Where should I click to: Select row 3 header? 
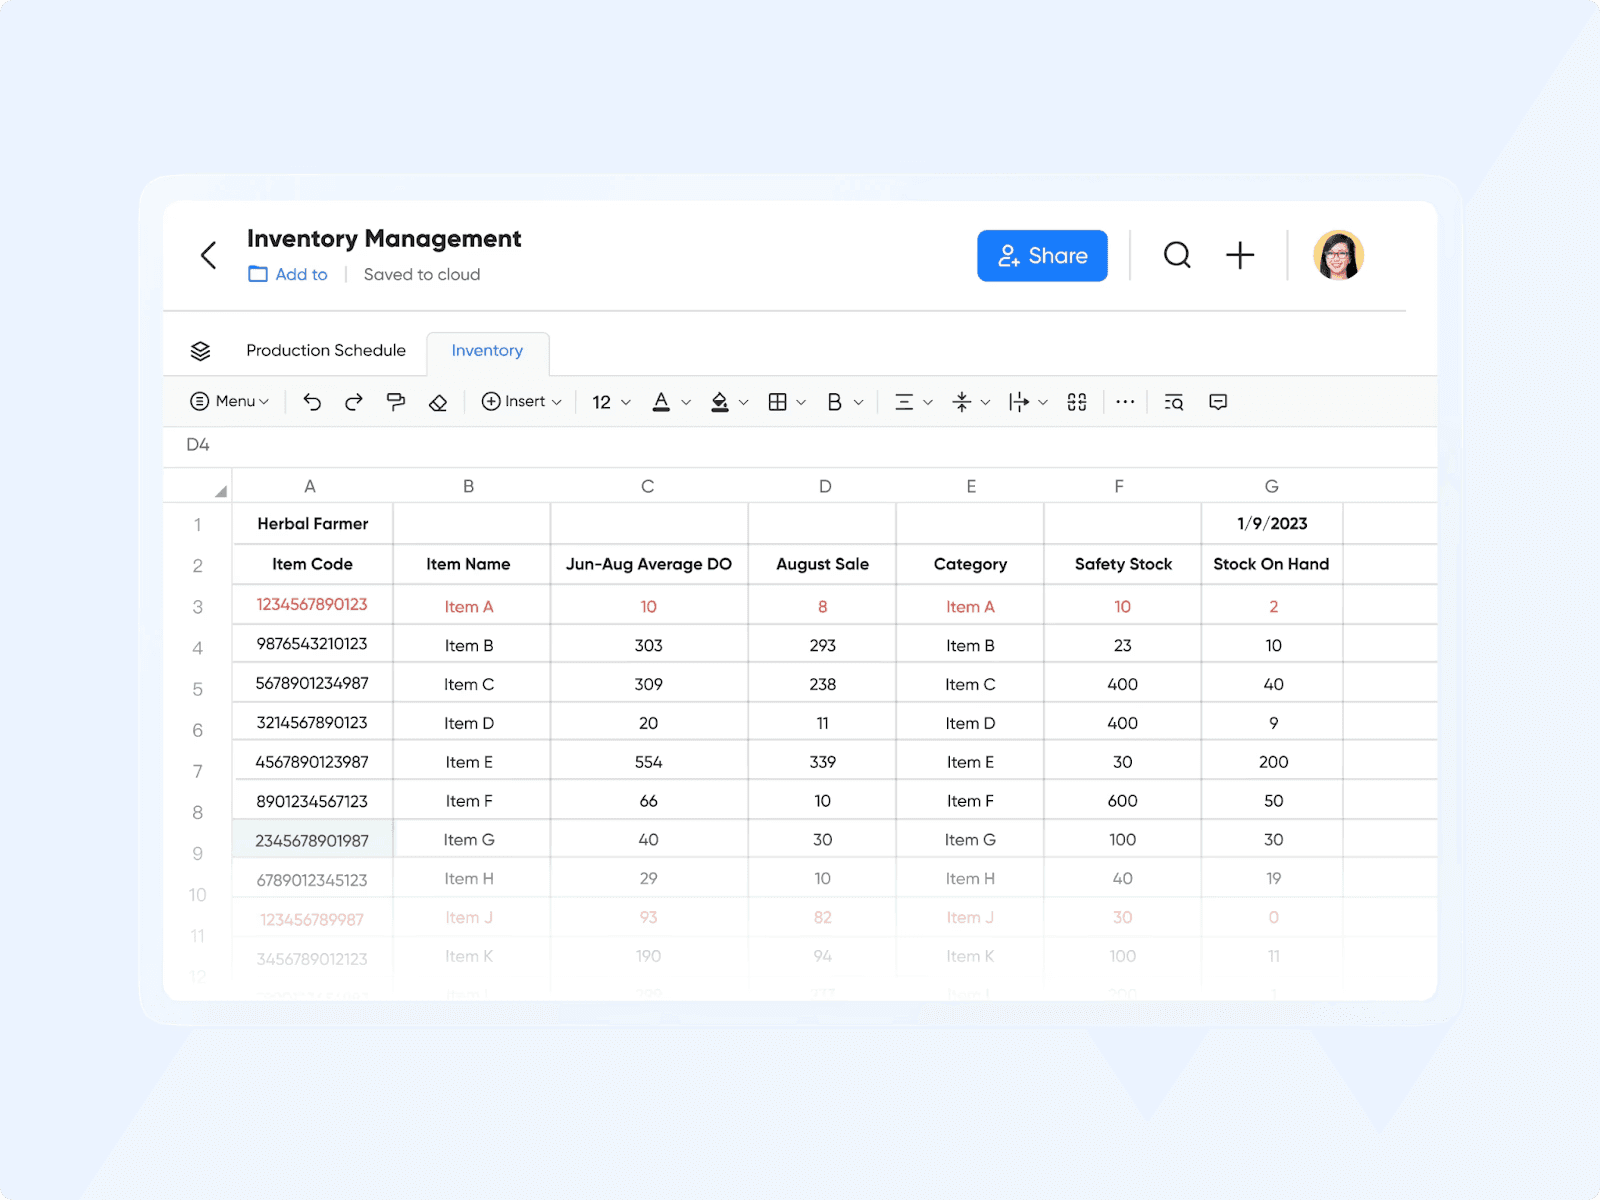pyautogui.click(x=198, y=607)
